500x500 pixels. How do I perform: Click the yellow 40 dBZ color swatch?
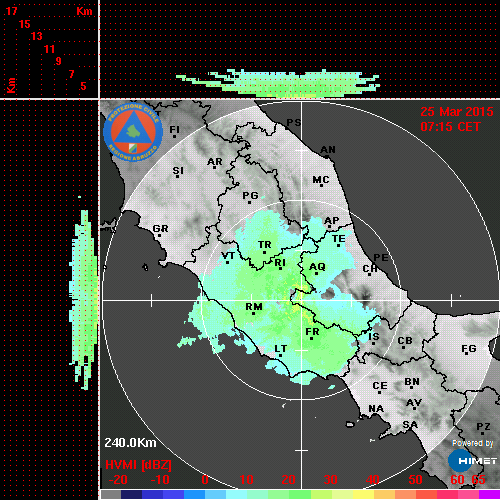363,495
